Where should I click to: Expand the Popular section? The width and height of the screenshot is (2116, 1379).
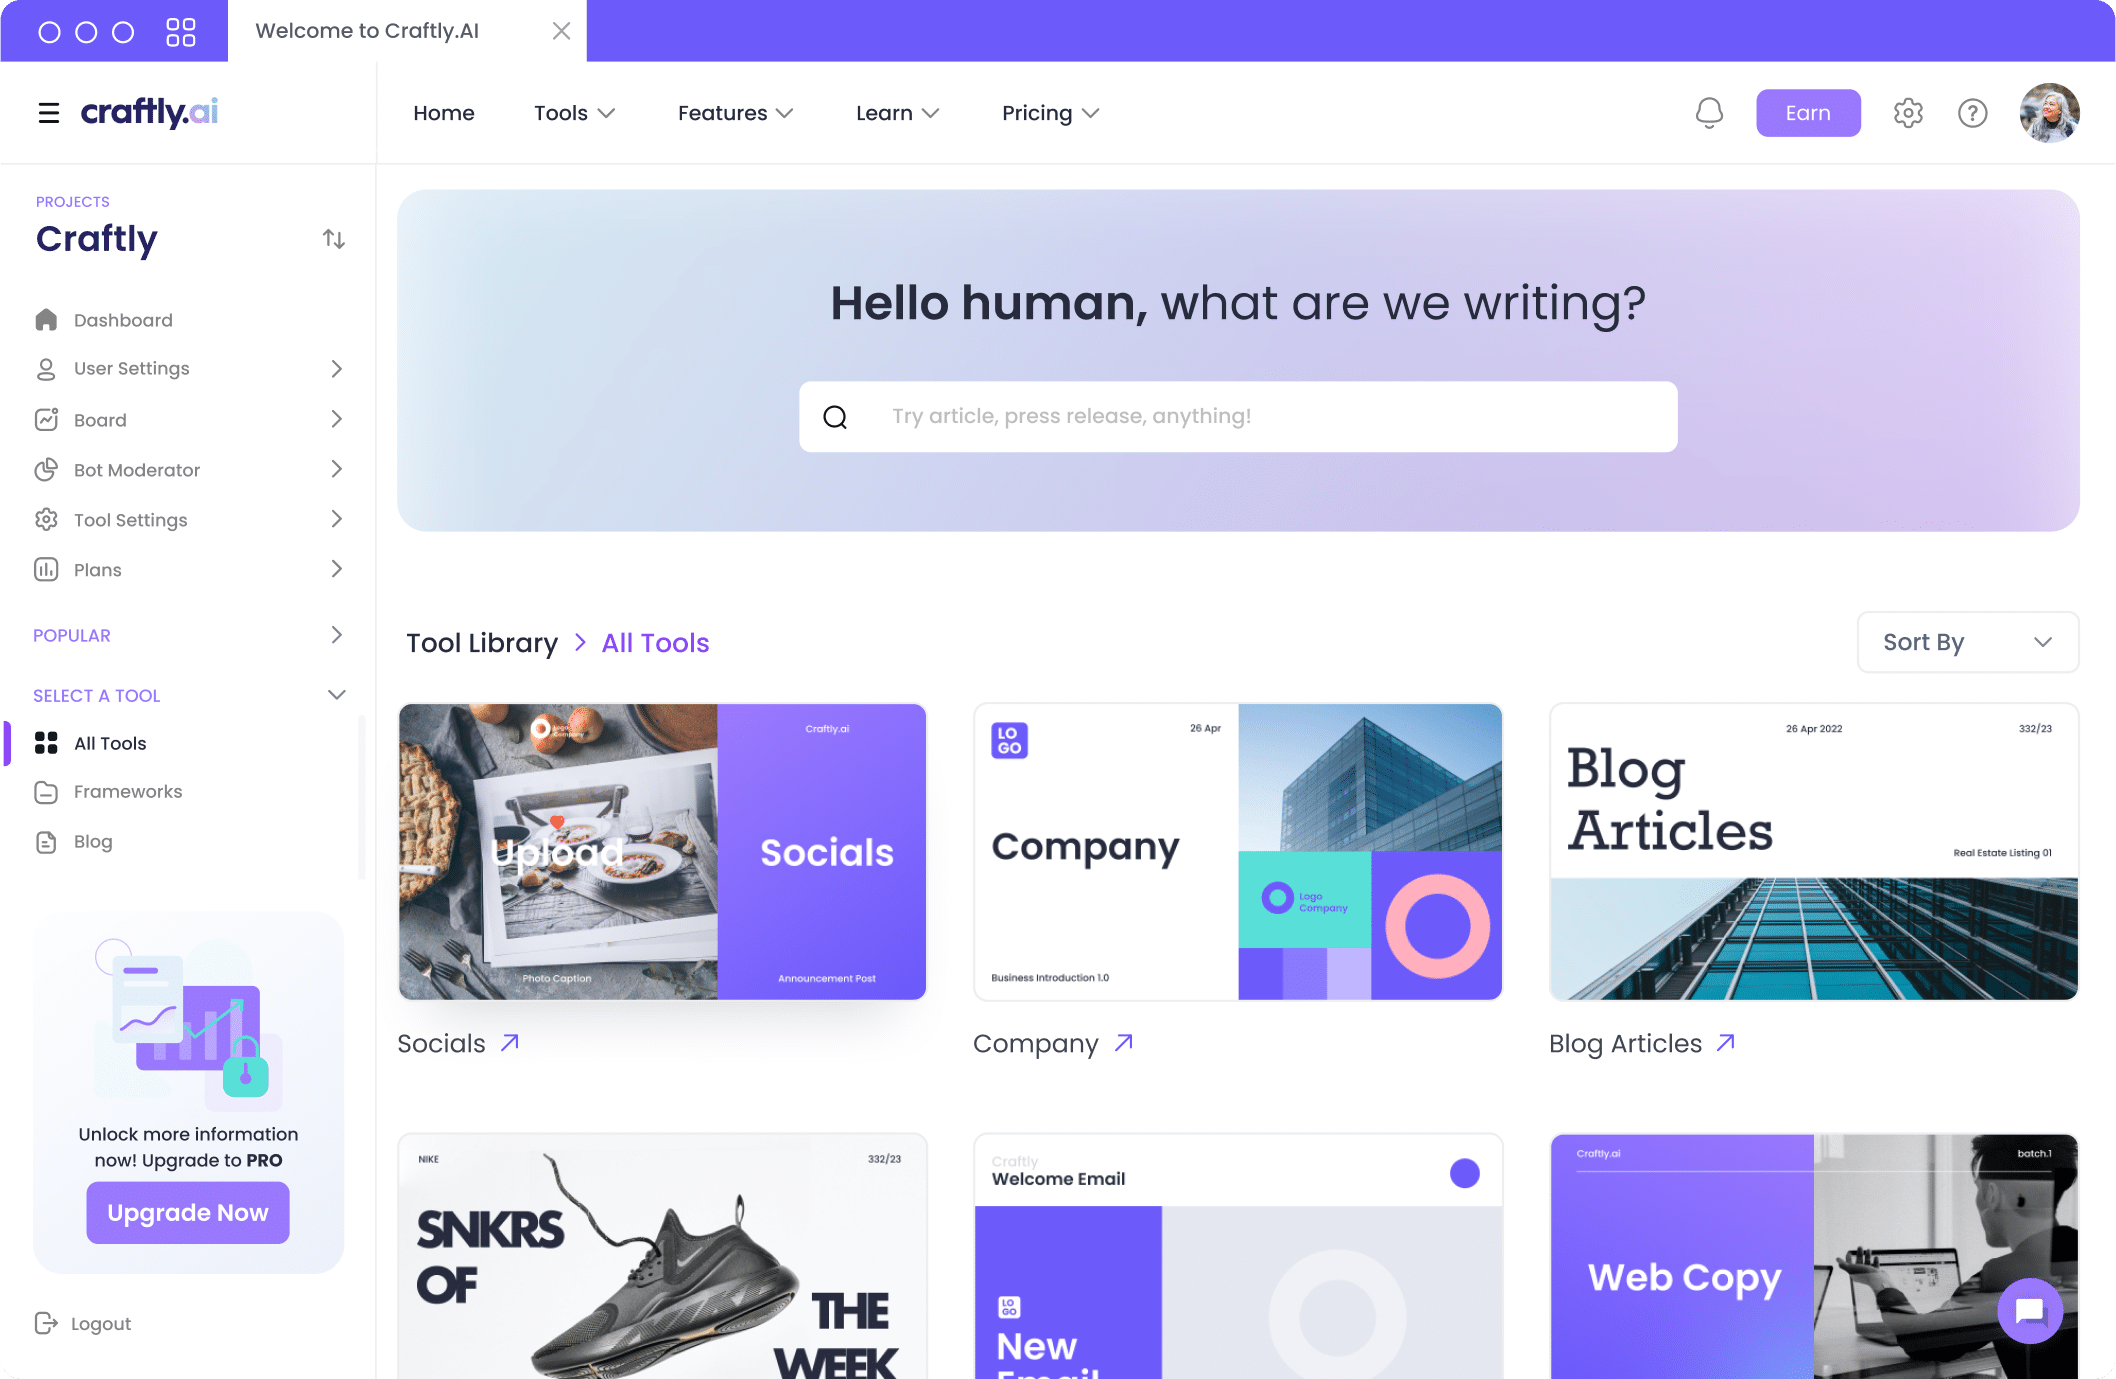click(x=336, y=634)
